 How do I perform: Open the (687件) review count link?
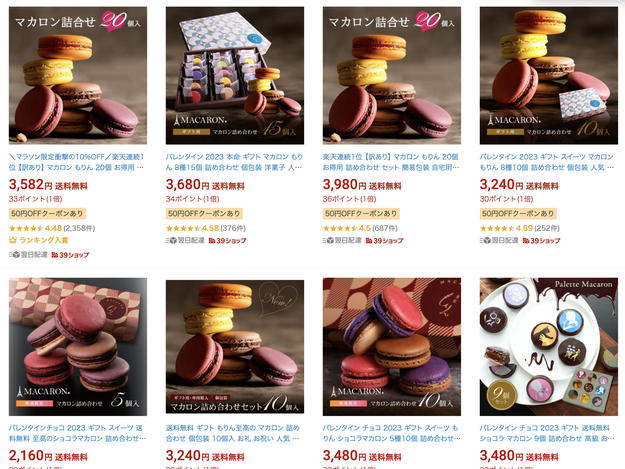pos(385,228)
